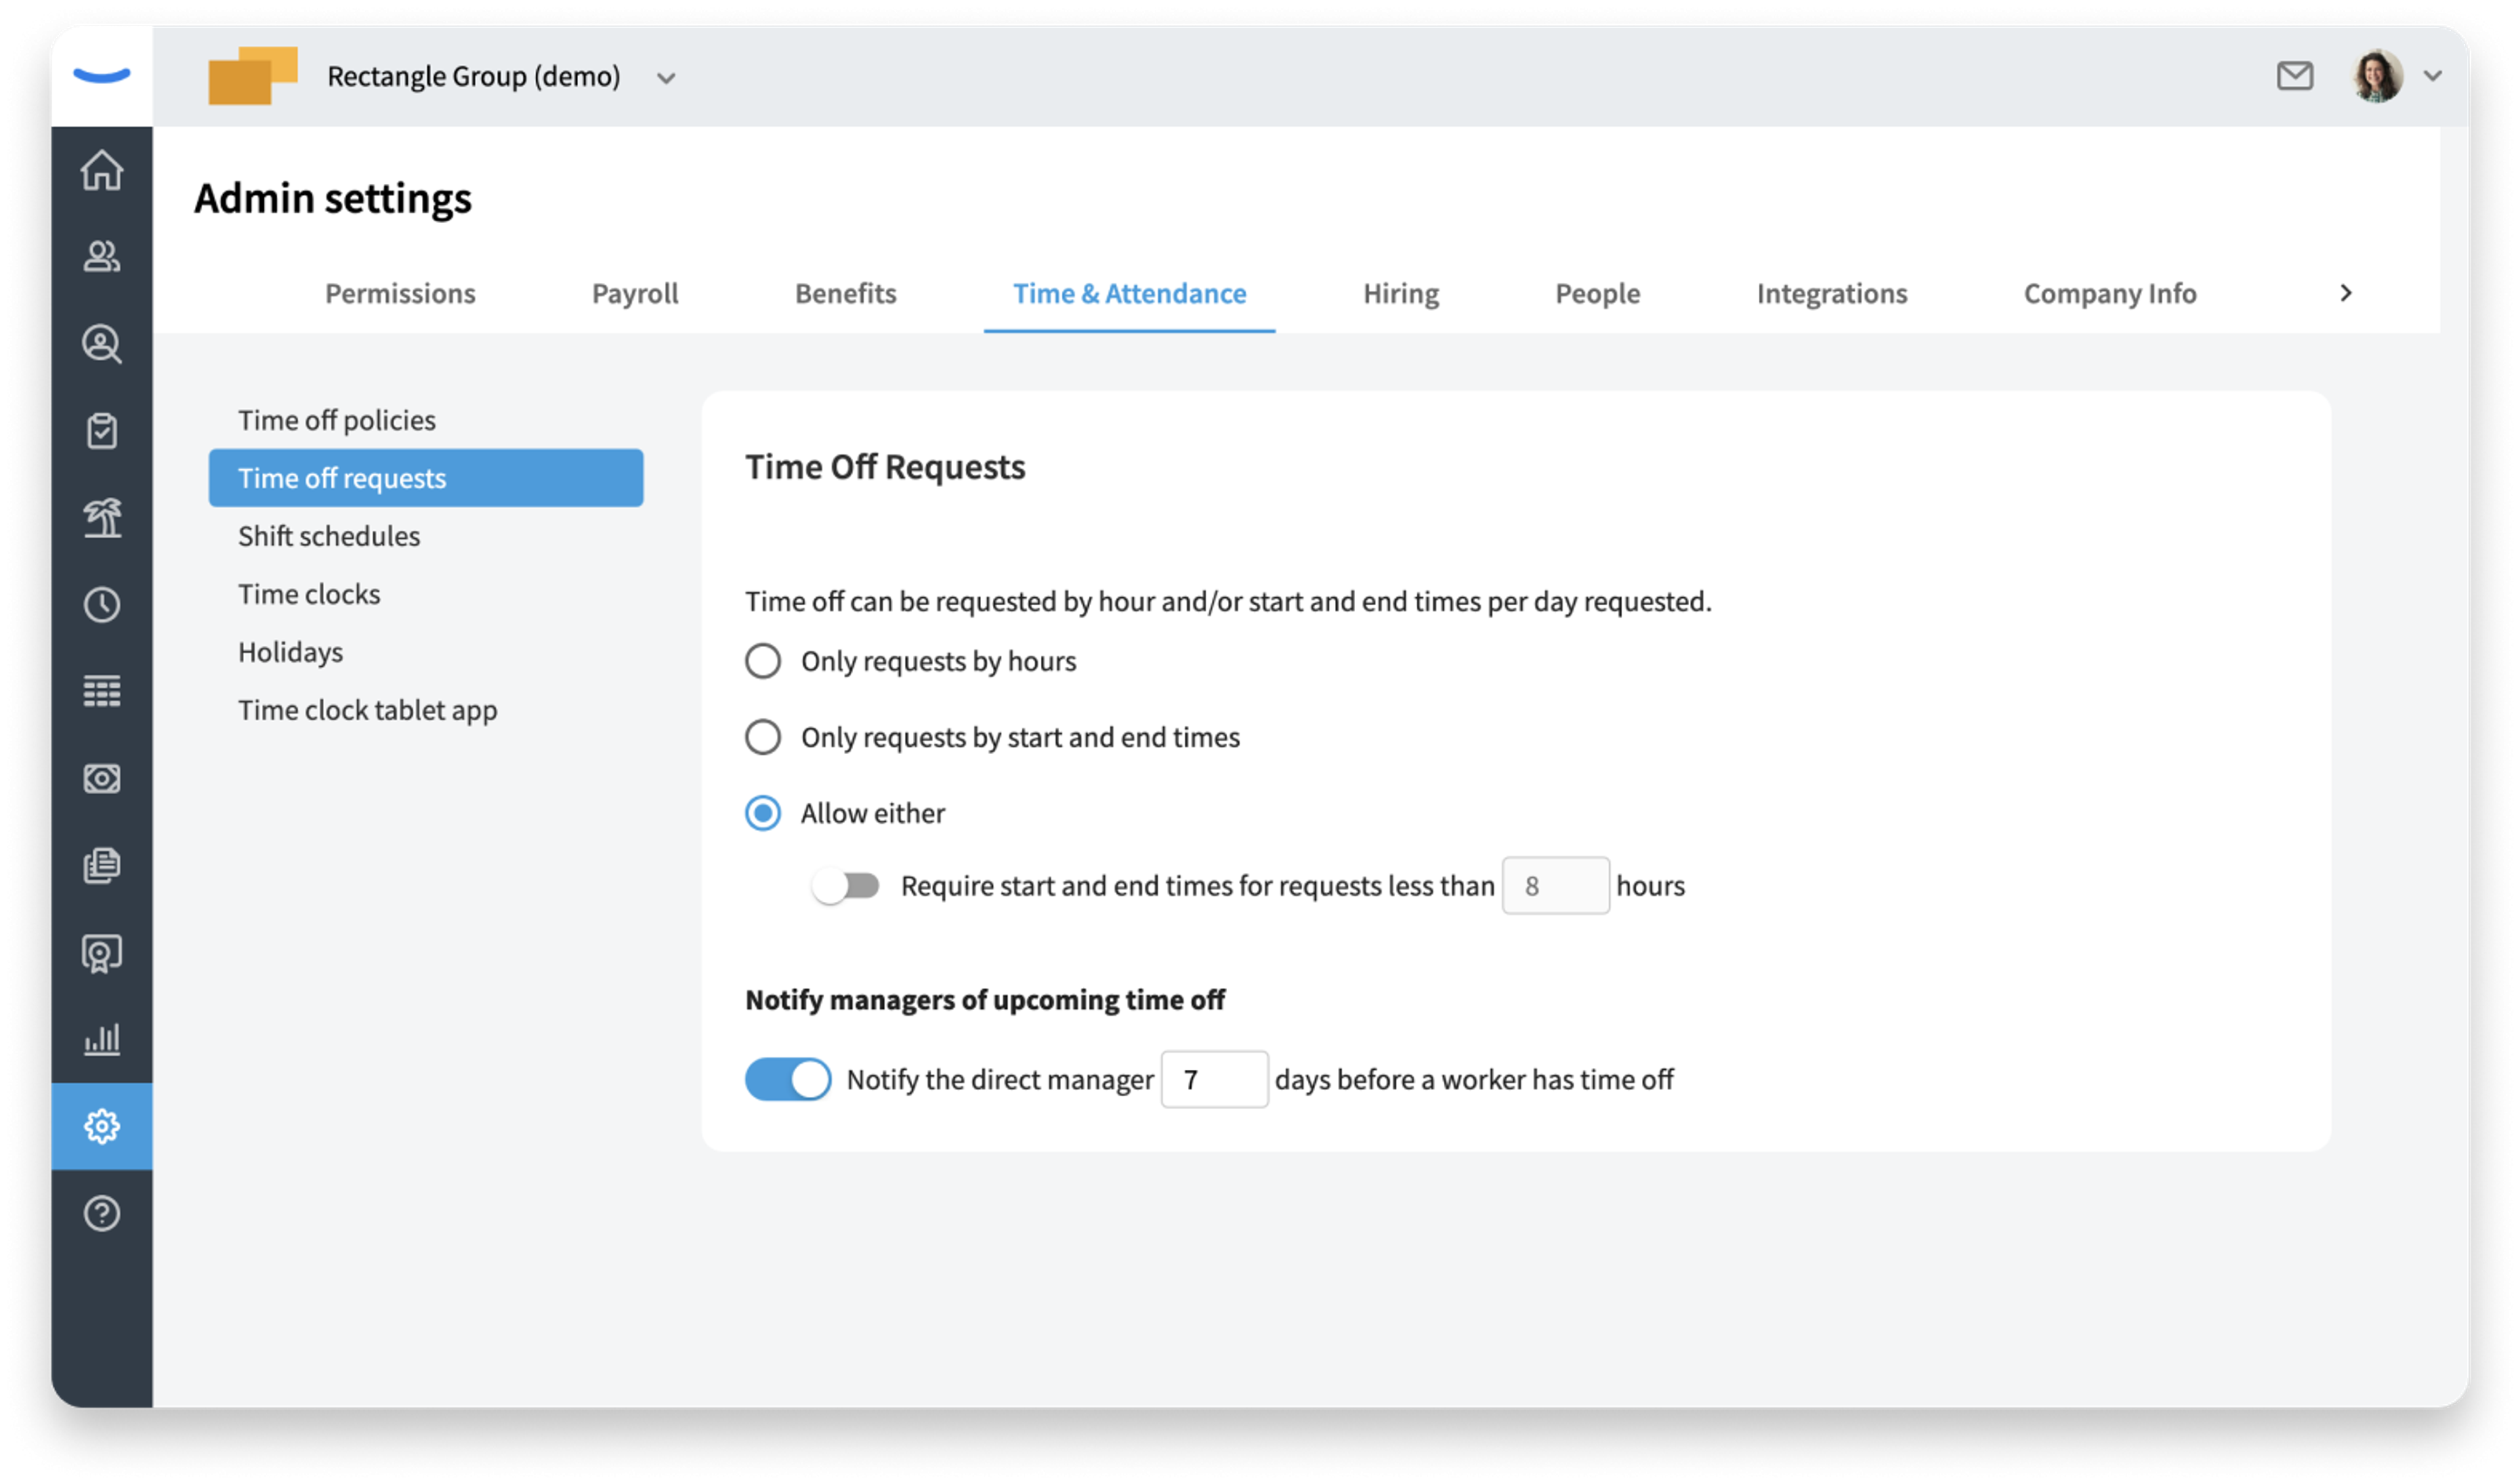This screenshot has width=2520, height=1484.
Task: Expand Rectangle Group company dropdown
Action: 666,78
